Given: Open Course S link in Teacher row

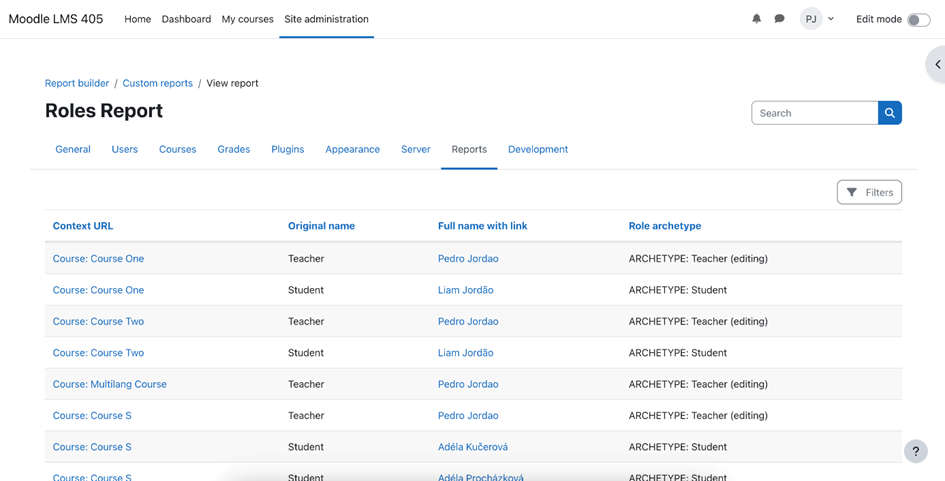Looking at the screenshot, I should tap(92, 415).
